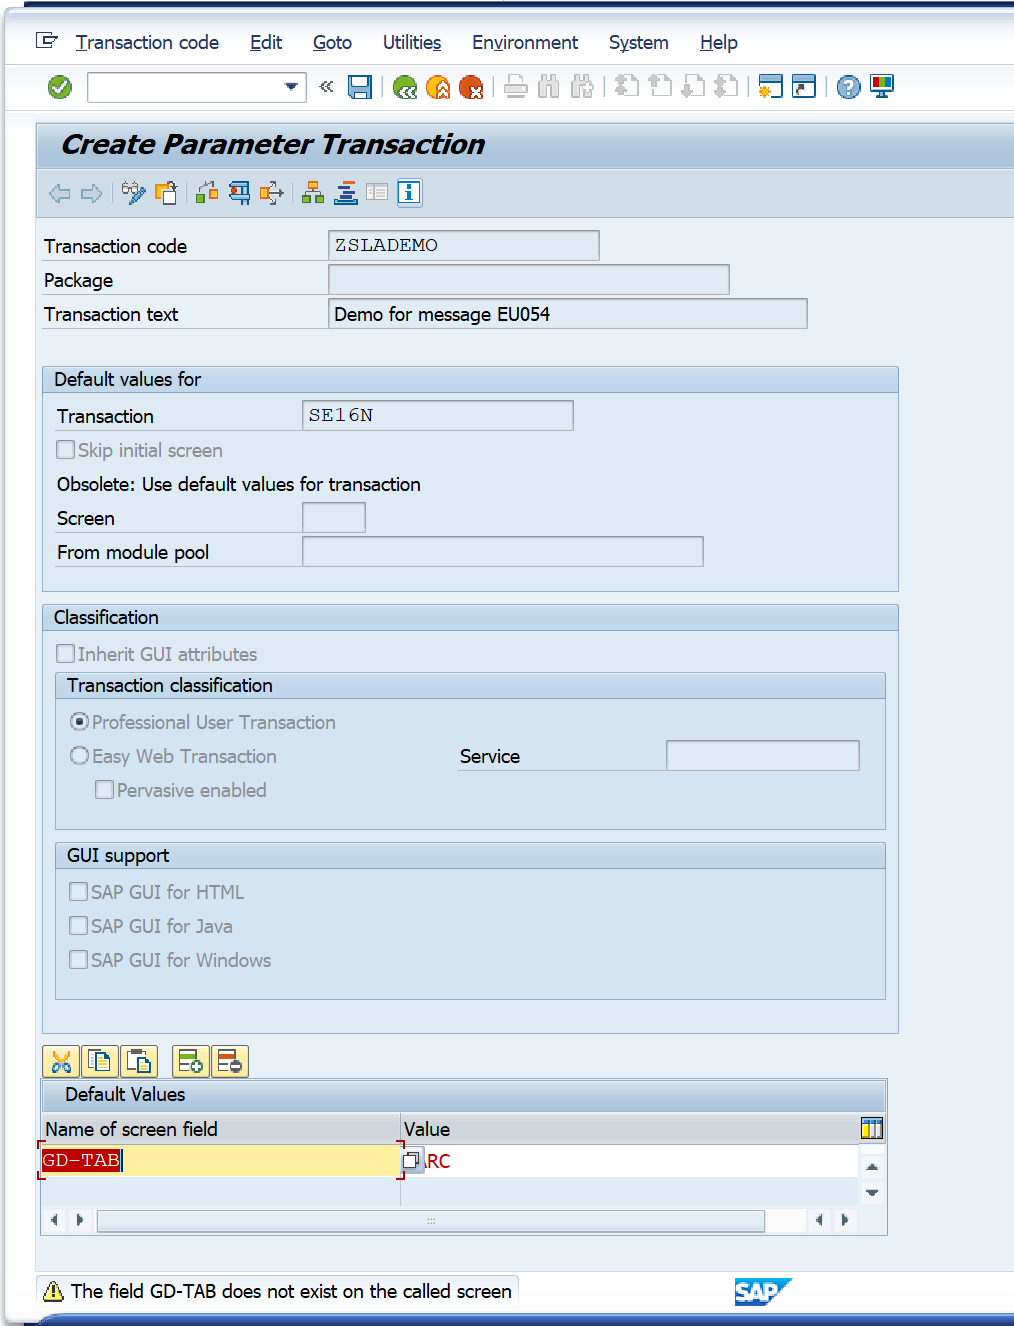1014x1326 pixels.
Task: Click the Next Page icon
Action: [693, 86]
